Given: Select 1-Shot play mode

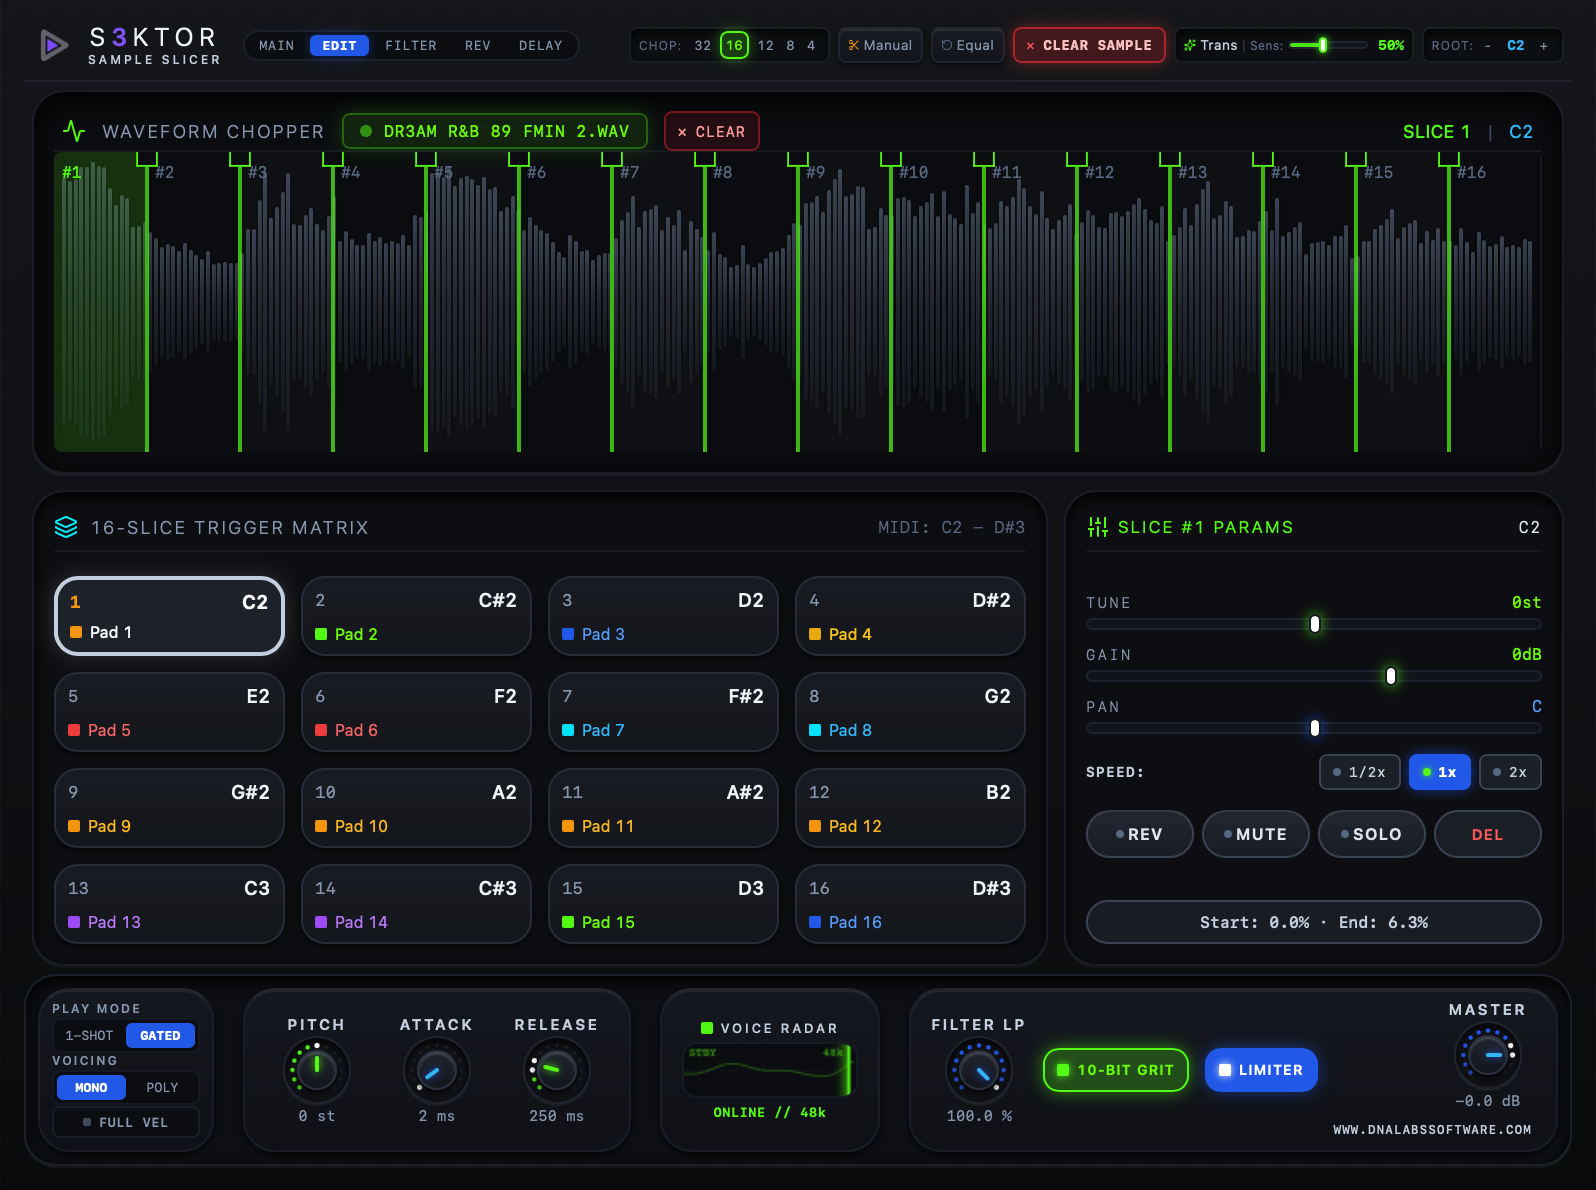Looking at the screenshot, I should (x=89, y=1036).
